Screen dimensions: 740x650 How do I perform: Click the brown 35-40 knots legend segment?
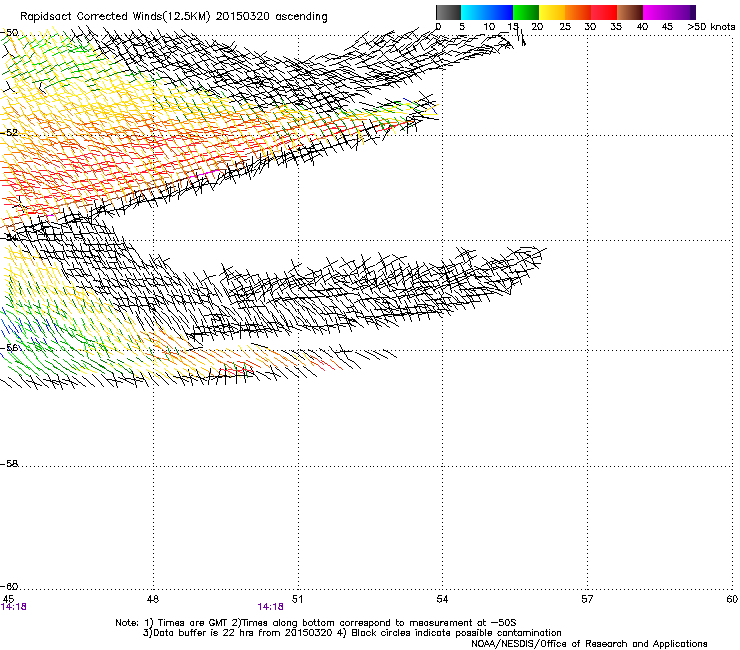pos(630,12)
